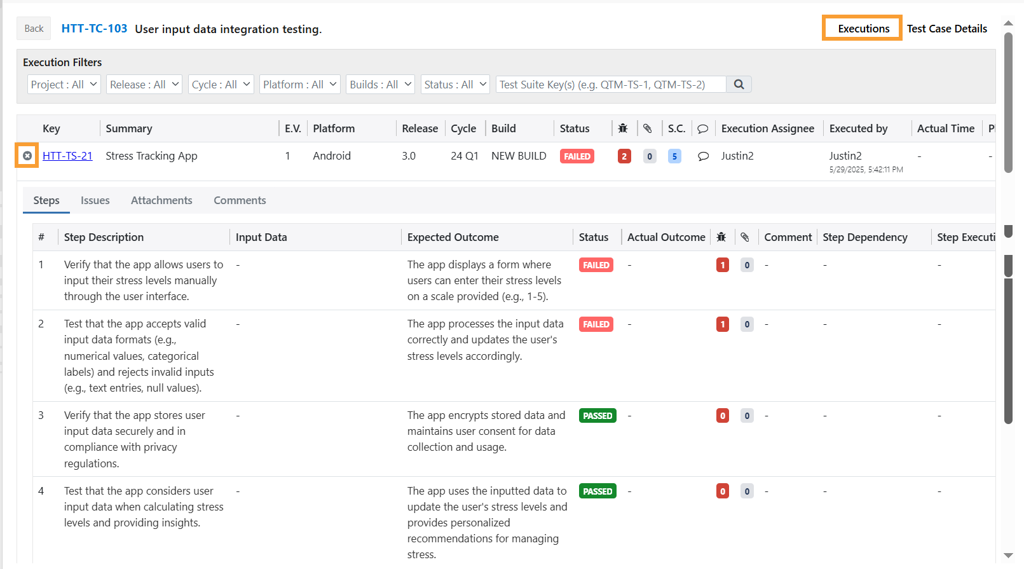This screenshot has height=569, width=1024.
Task: Open the Cycle filter dropdown
Action: (x=221, y=84)
